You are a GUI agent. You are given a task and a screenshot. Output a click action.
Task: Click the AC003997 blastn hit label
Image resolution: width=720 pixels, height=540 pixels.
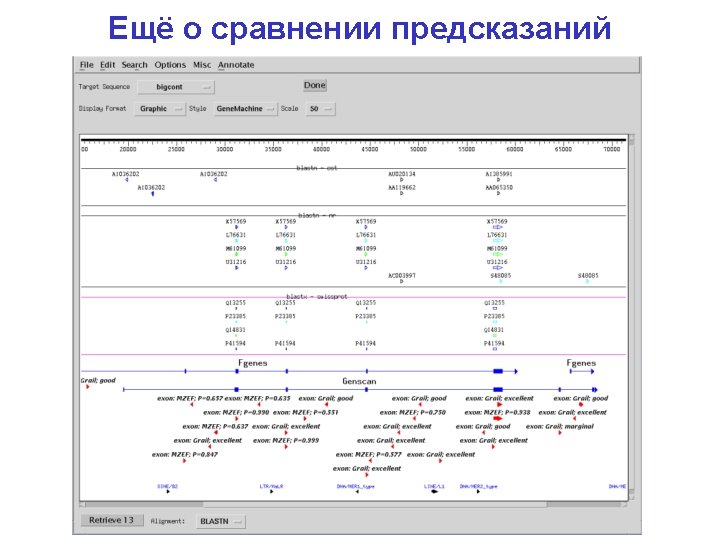tap(402, 276)
